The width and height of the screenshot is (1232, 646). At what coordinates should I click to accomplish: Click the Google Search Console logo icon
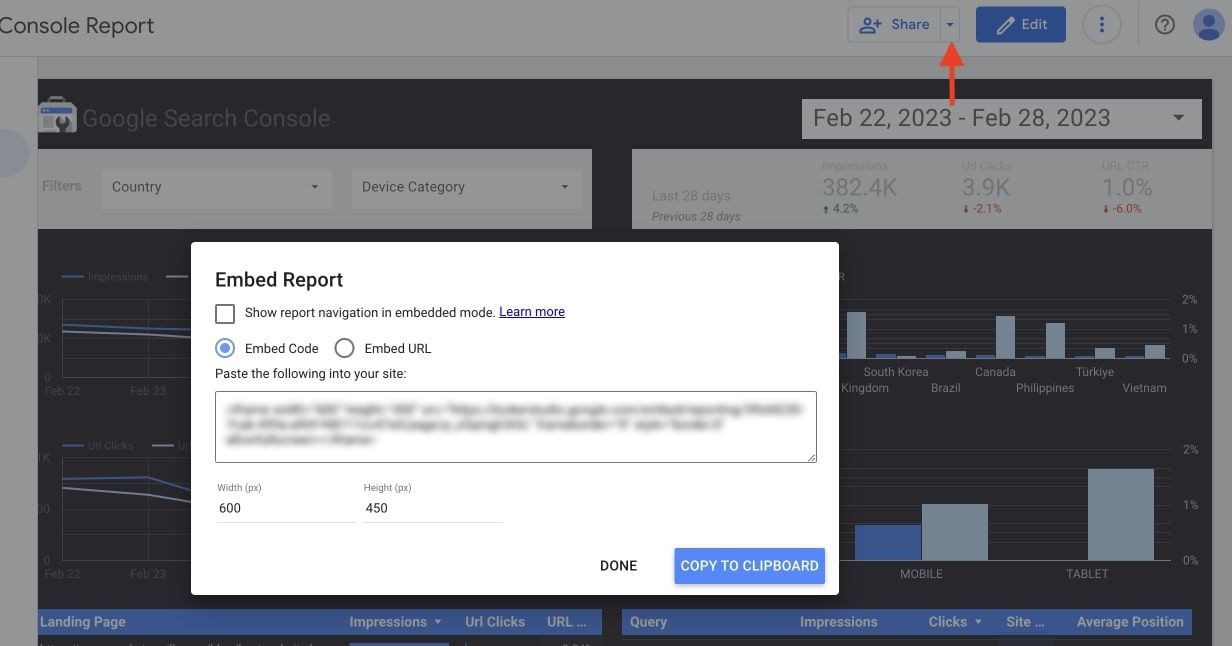(x=57, y=117)
